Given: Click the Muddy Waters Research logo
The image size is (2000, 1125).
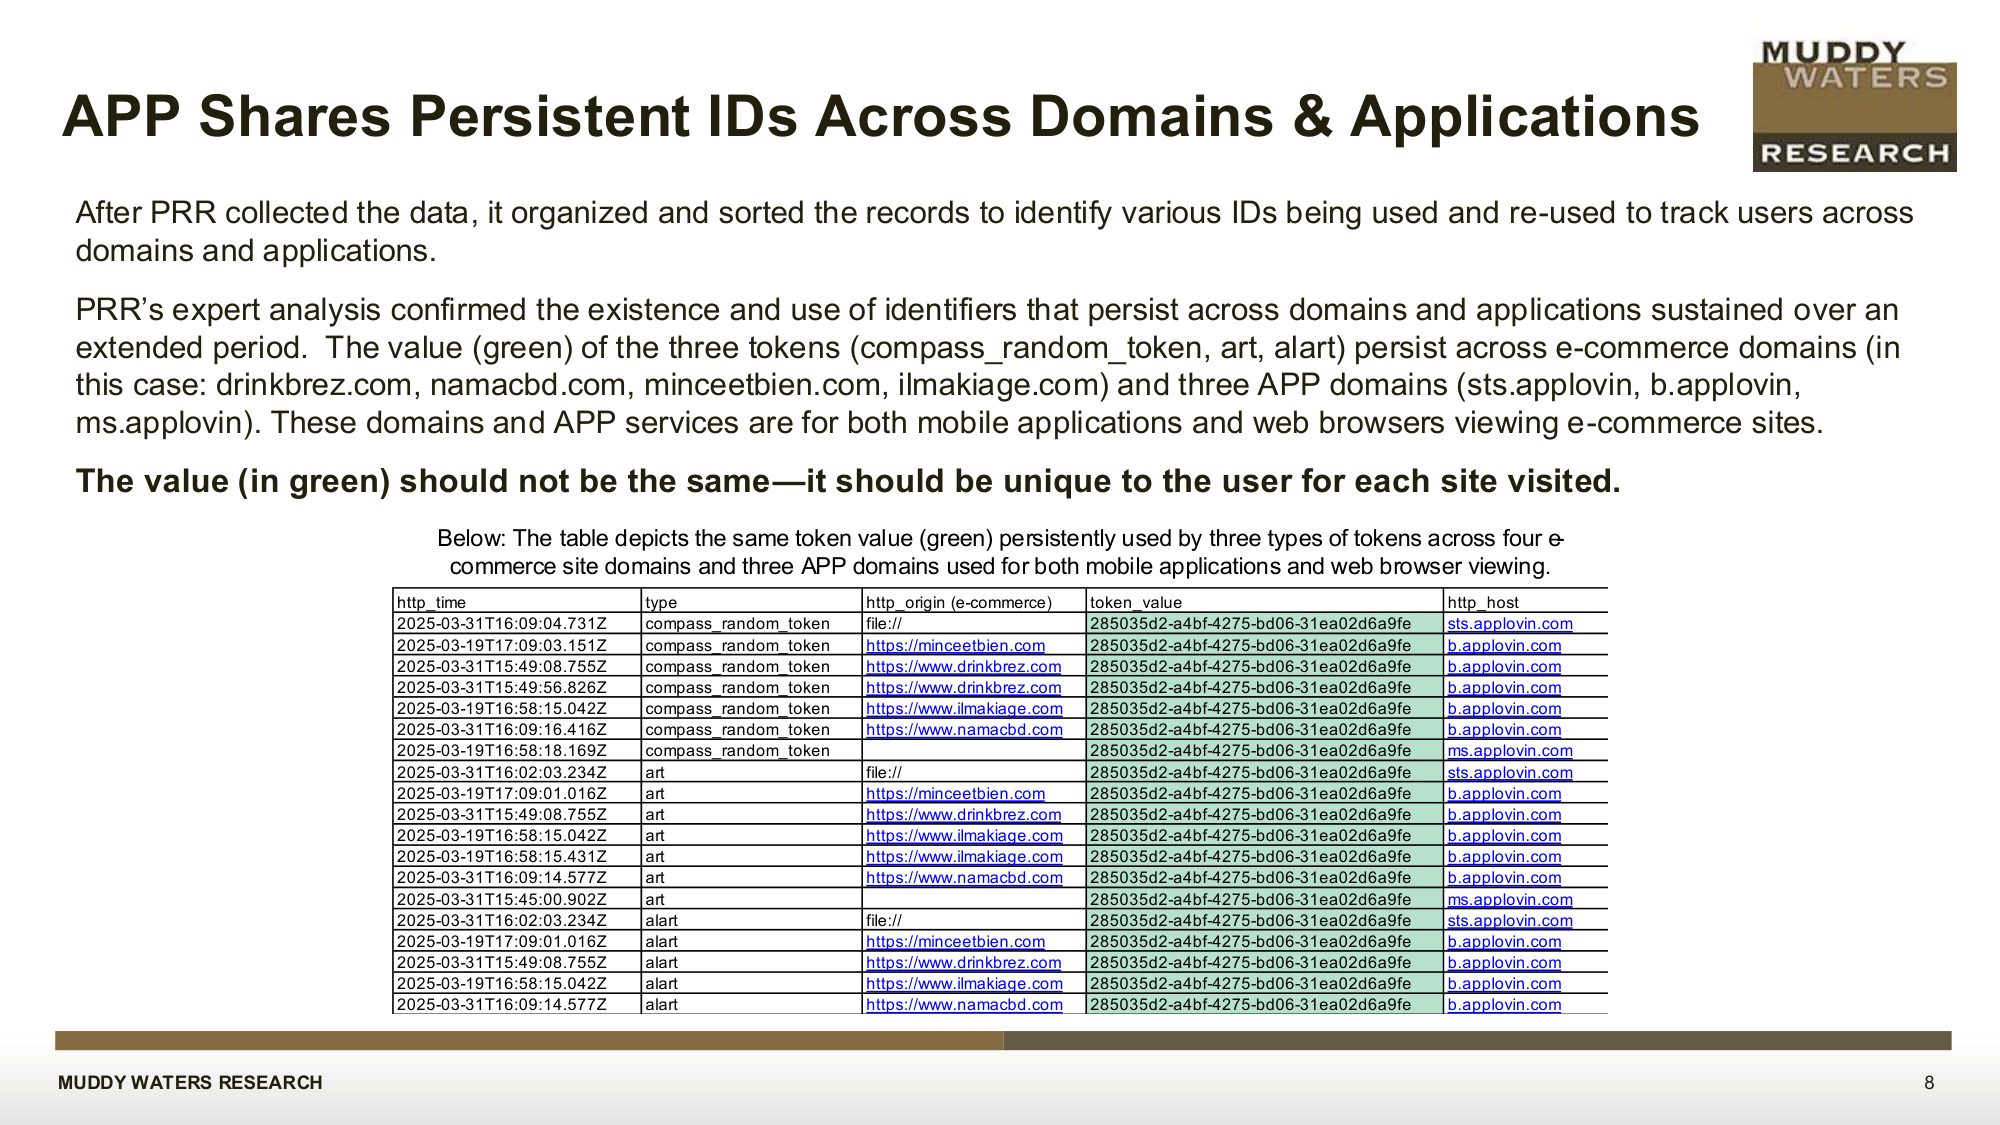Looking at the screenshot, I should point(1854,105).
